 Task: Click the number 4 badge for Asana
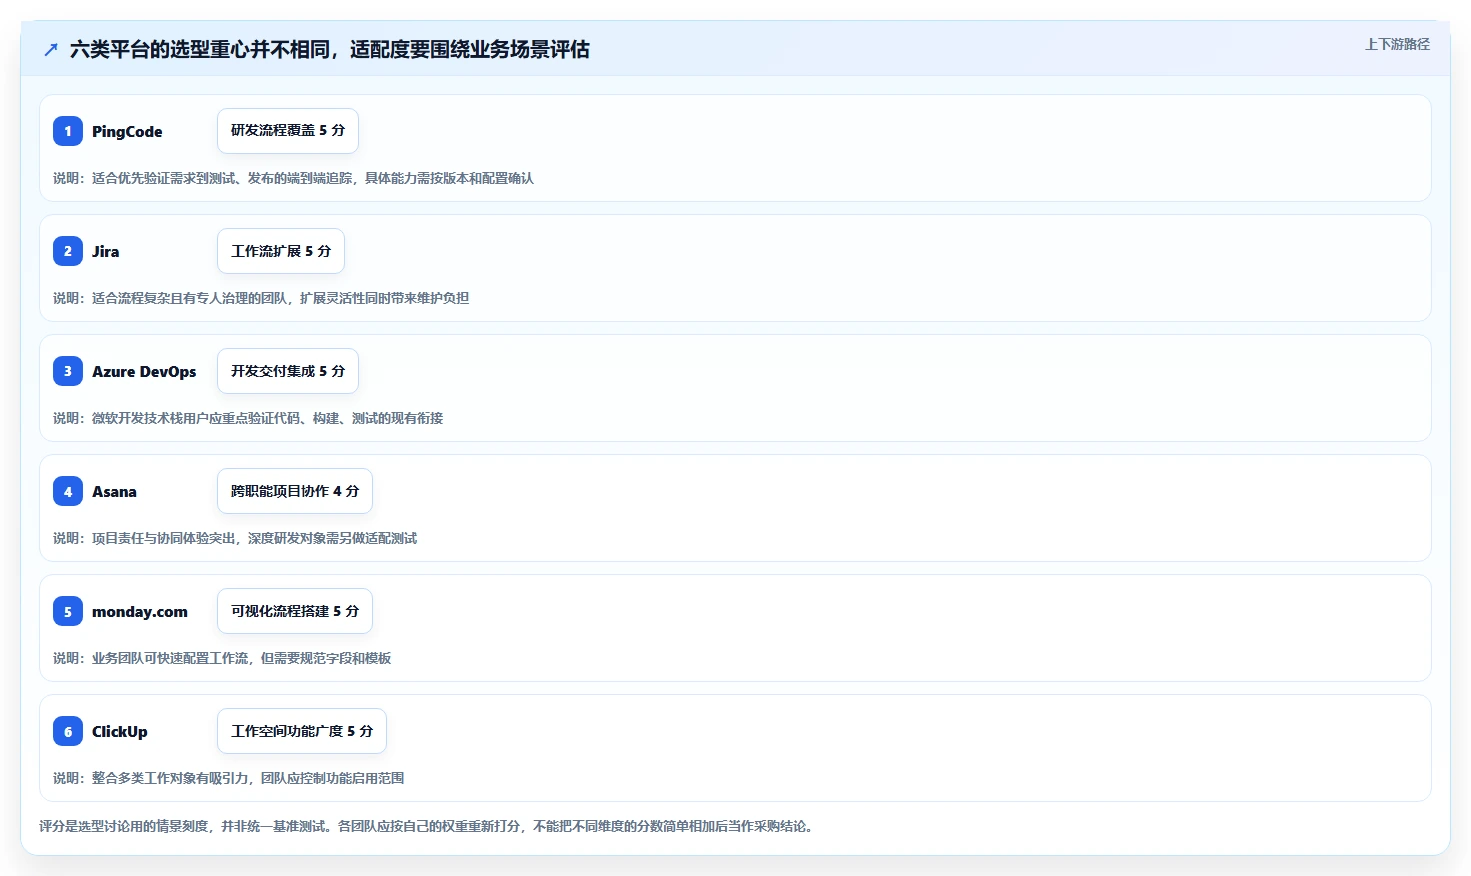[68, 491]
